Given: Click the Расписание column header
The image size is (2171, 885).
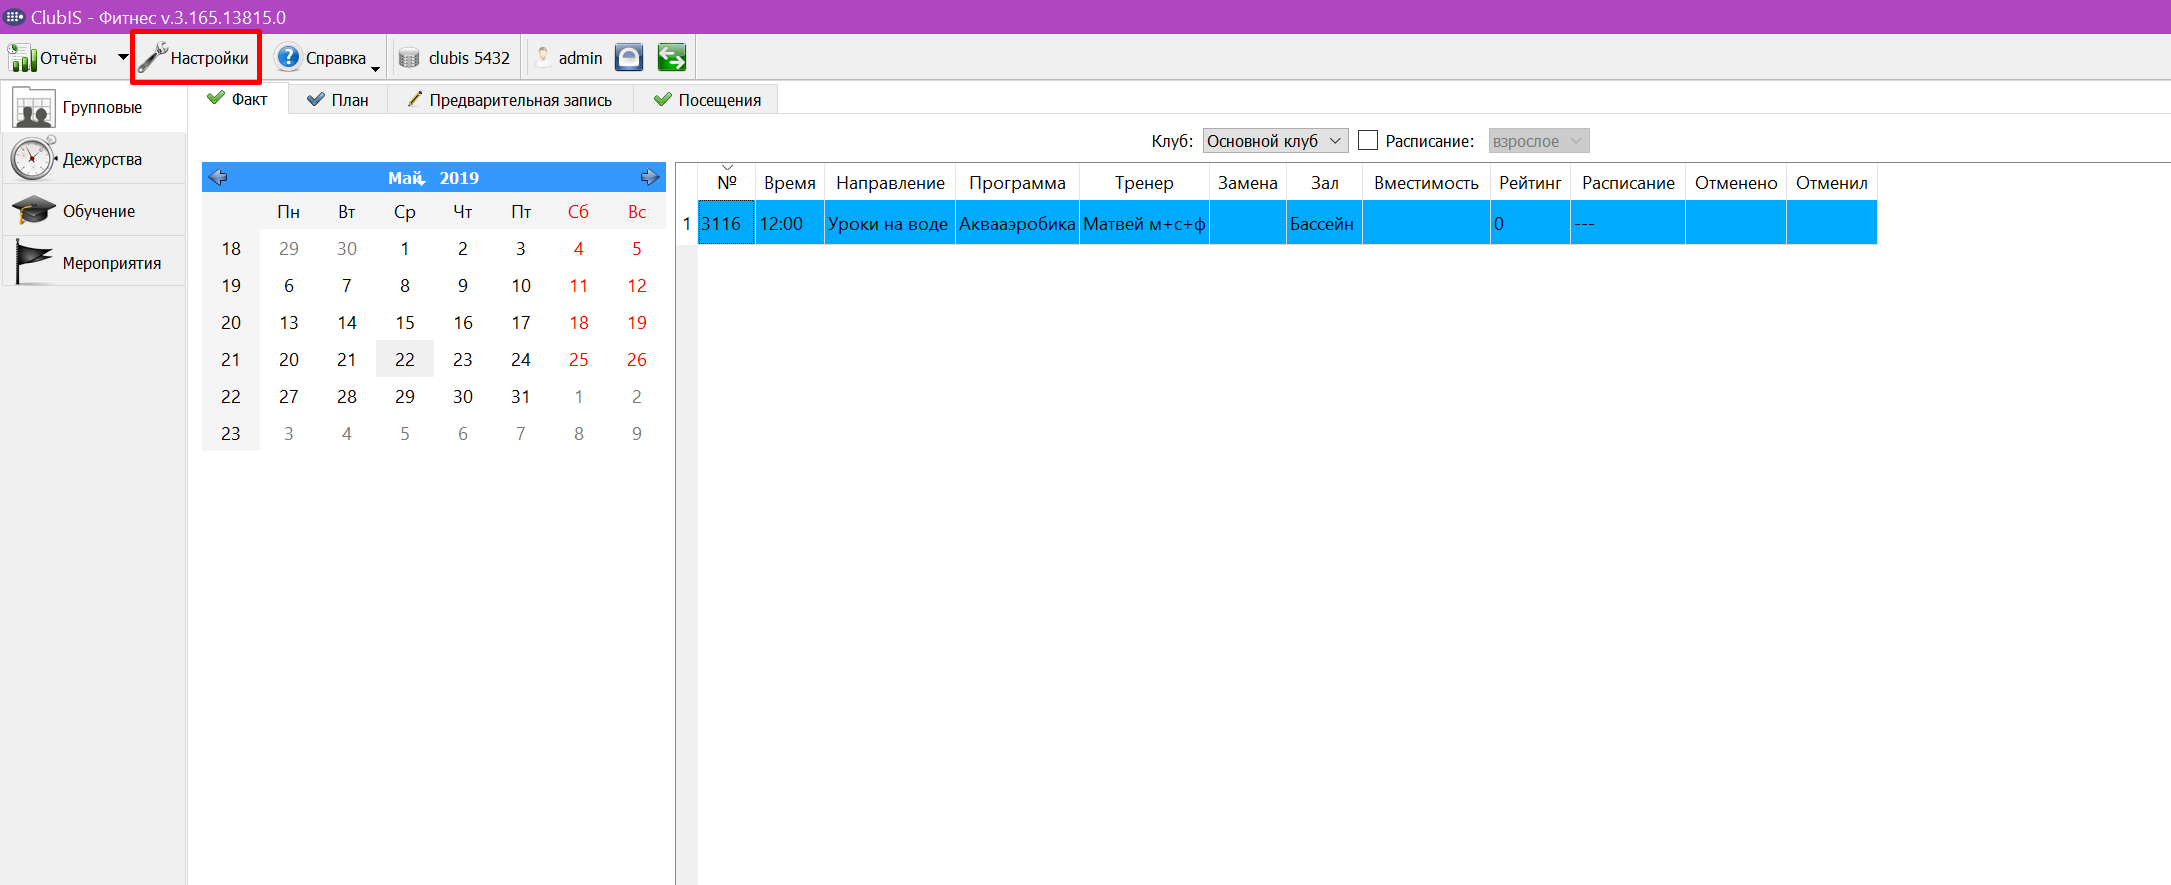Looking at the screenshot, I should coord(1628,182).
